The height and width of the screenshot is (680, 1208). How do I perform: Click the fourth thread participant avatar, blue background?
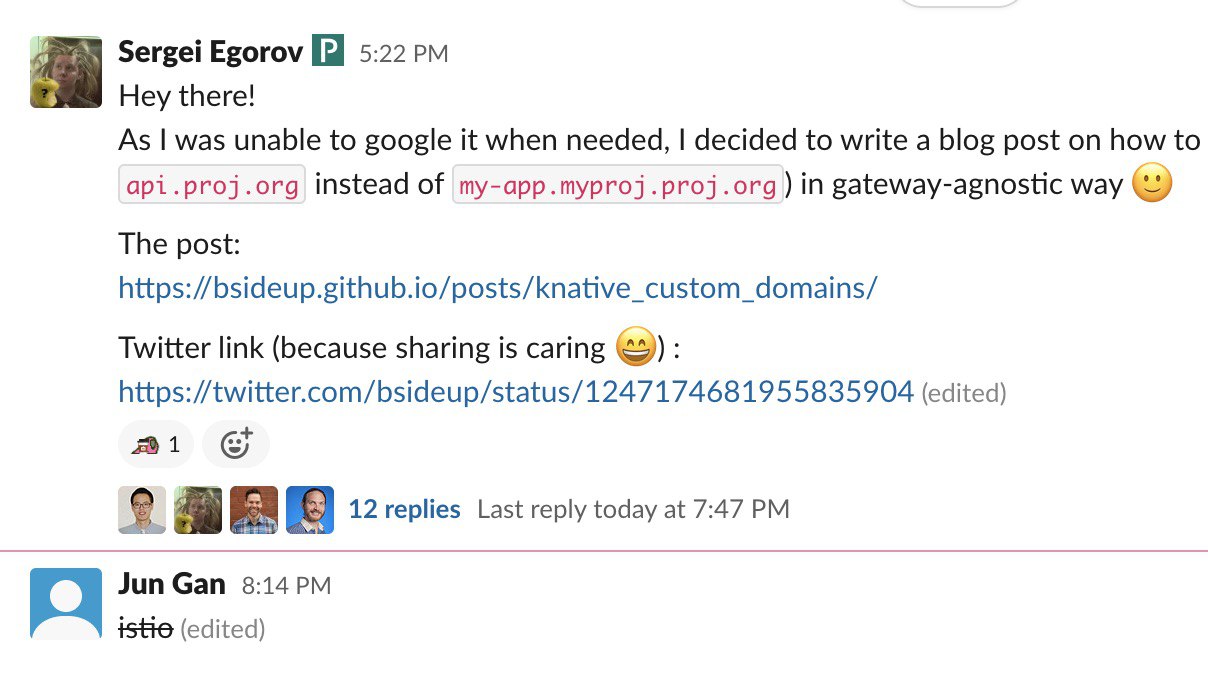coord(310,510)
